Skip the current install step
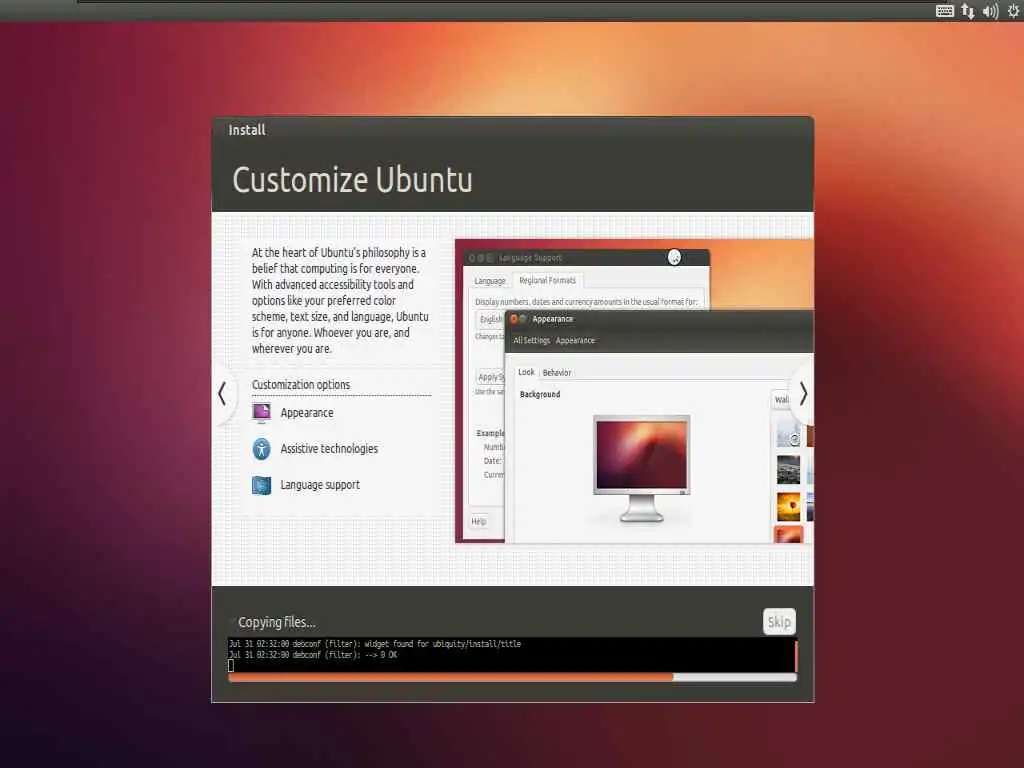Screen dimensions: 1024x768 779,622
